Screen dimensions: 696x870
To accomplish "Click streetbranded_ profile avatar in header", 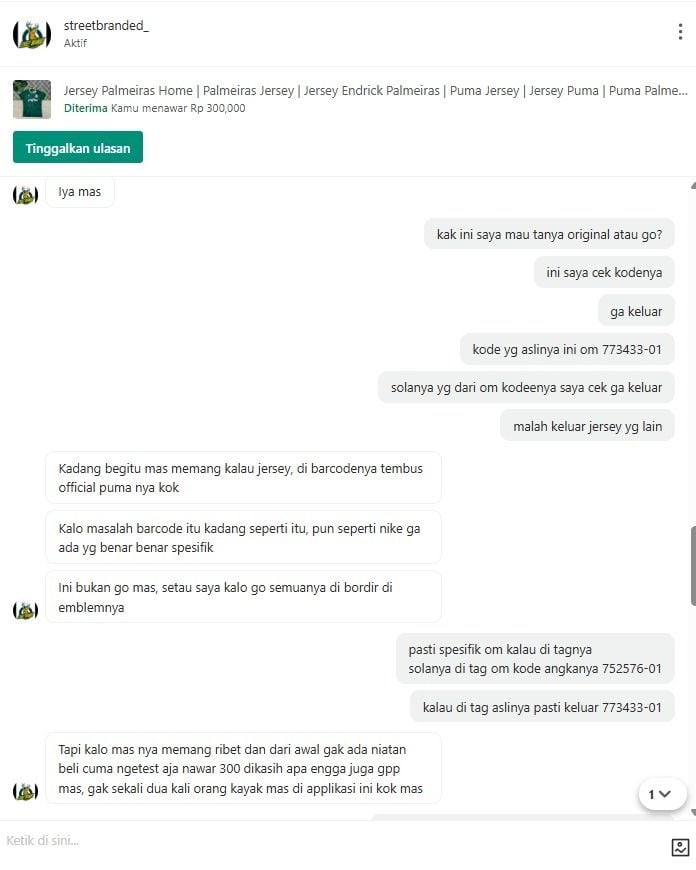I will (x=32, y=34).
